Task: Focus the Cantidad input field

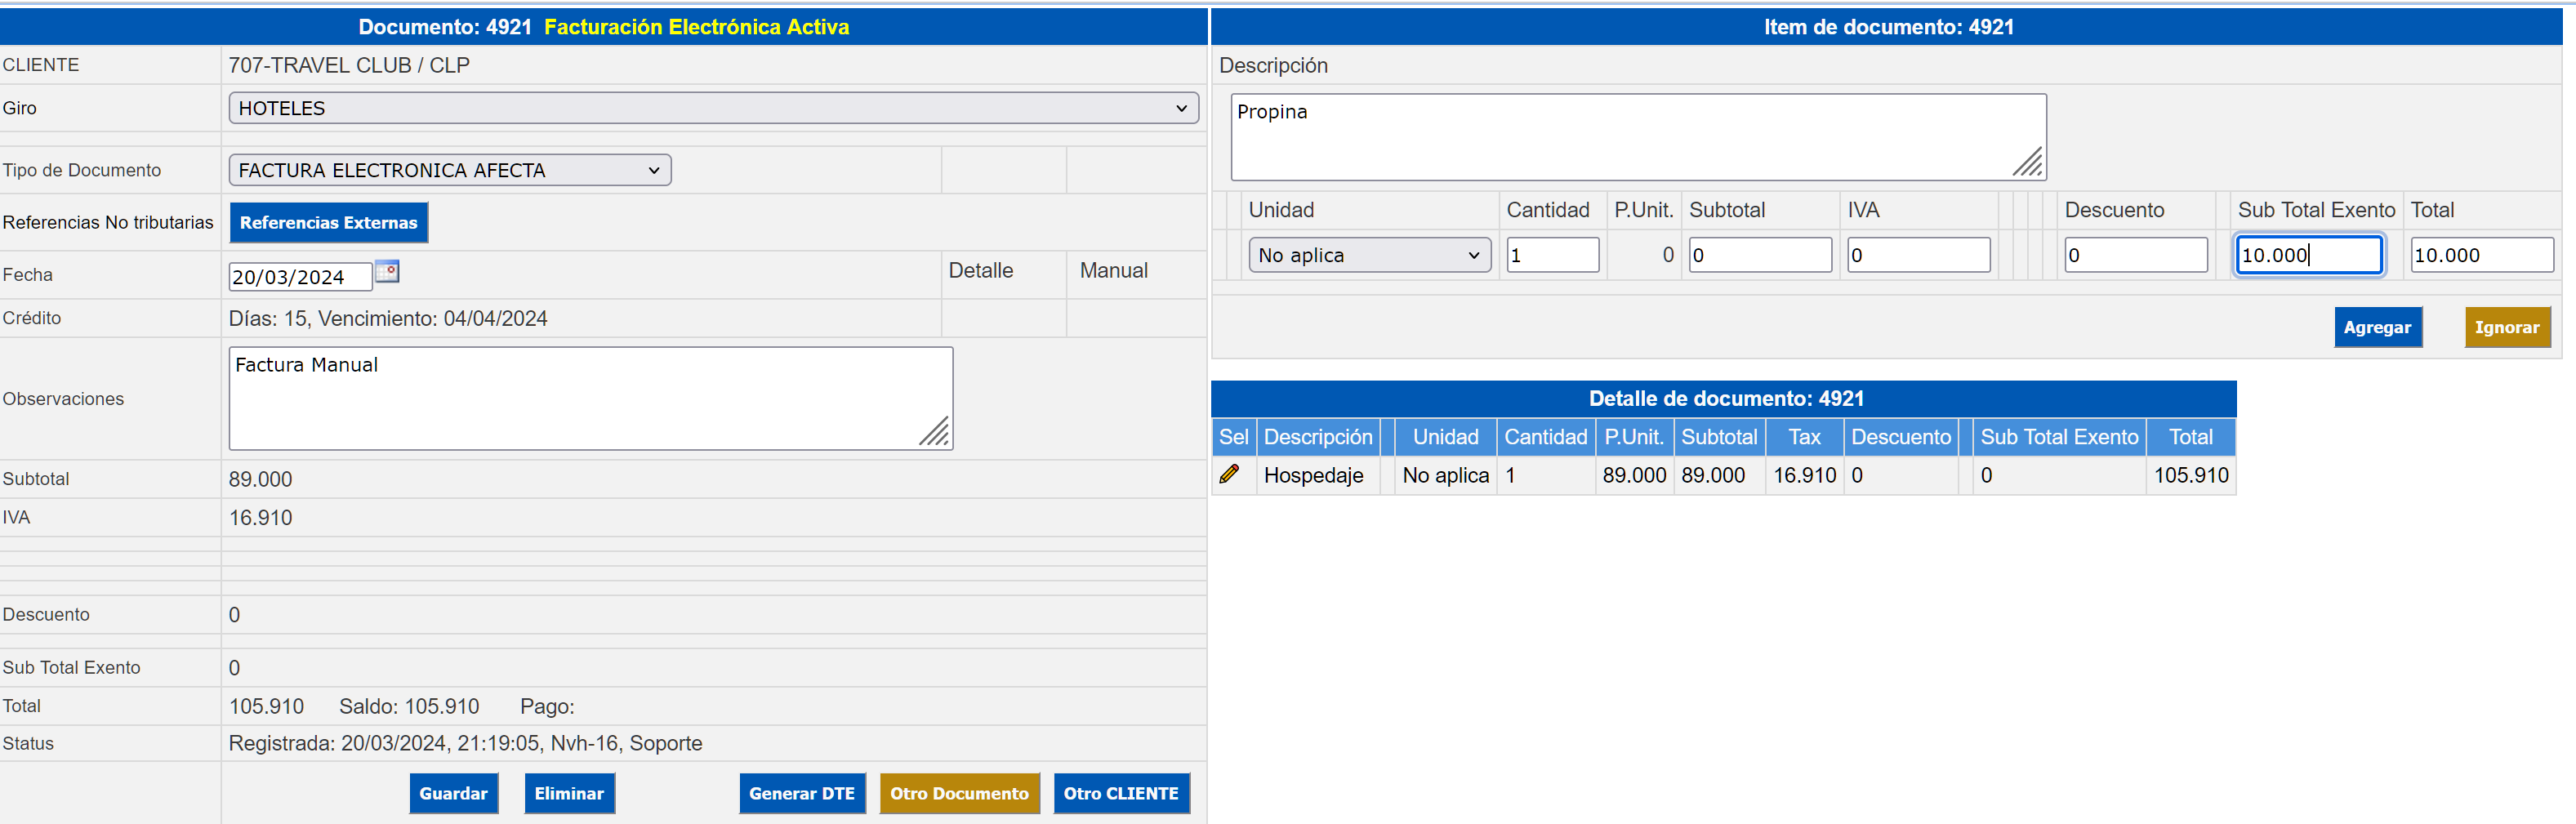Action: coord(1553,255)
